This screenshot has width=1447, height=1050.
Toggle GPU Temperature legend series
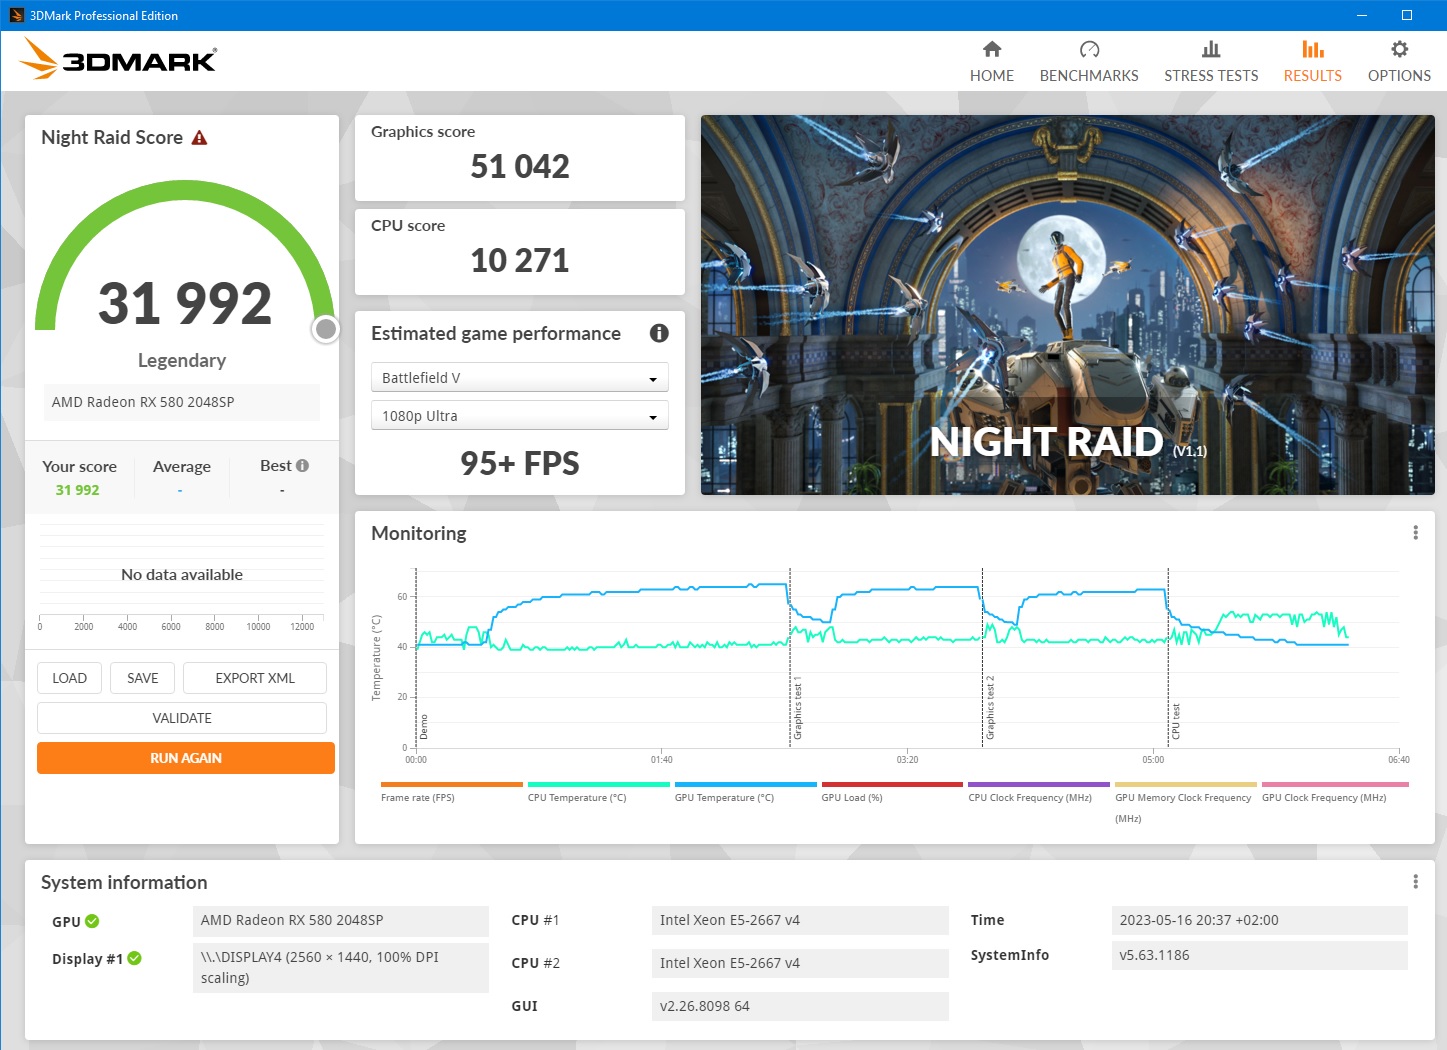point(724,797)
